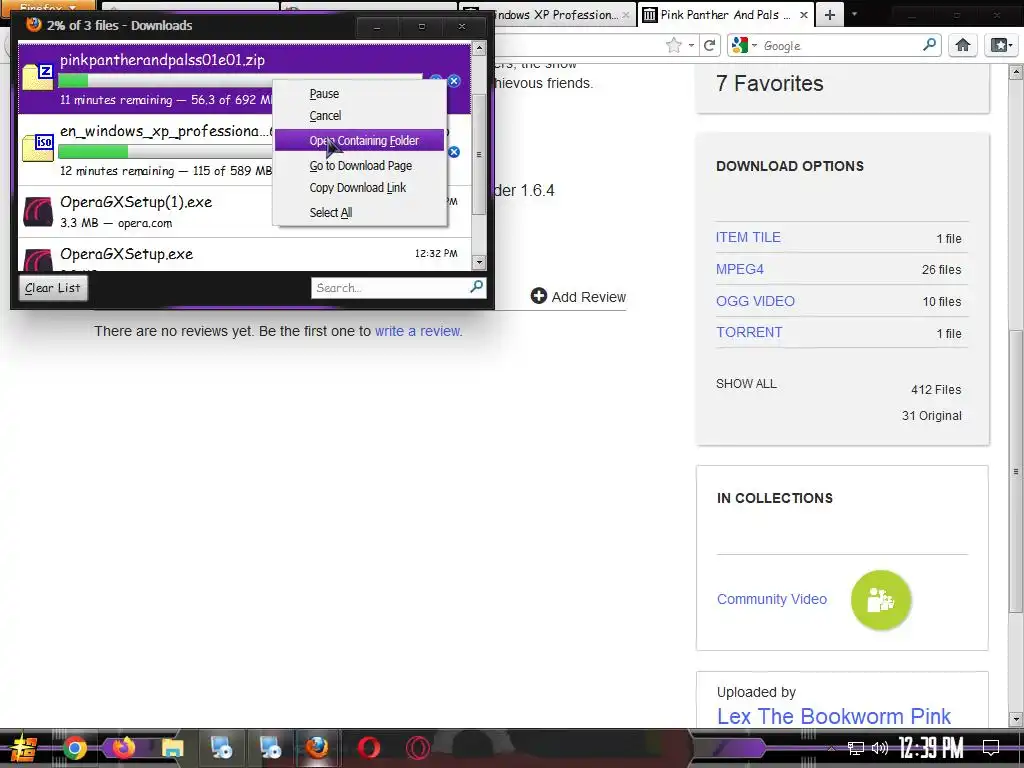1024x768 pixels.
Task: Reload the page with the refresh icon
Action: click(709, 45)
